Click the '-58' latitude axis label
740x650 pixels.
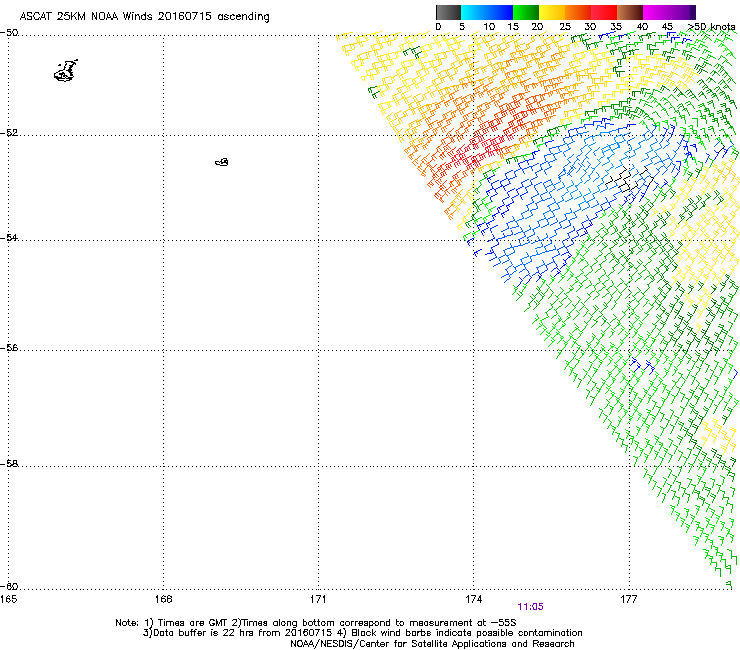click(9, 464)
